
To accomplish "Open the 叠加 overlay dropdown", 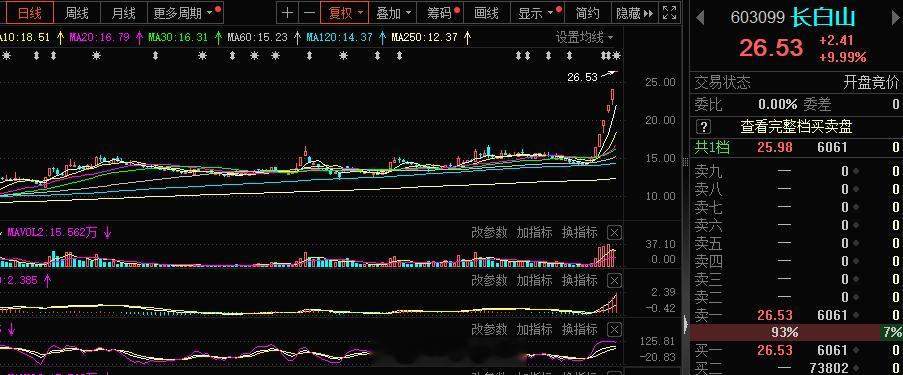I will click(x=393, y=13).
